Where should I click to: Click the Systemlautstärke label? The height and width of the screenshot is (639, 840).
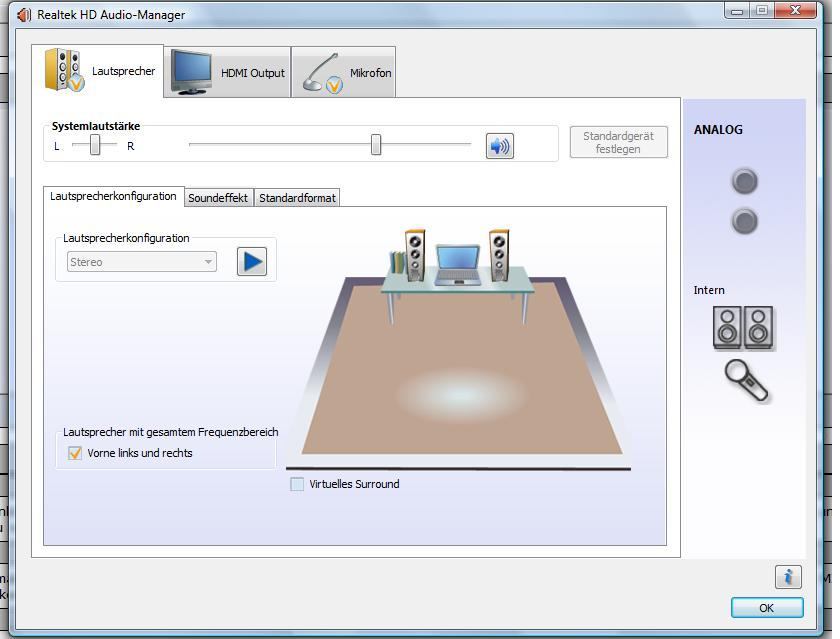96,126
